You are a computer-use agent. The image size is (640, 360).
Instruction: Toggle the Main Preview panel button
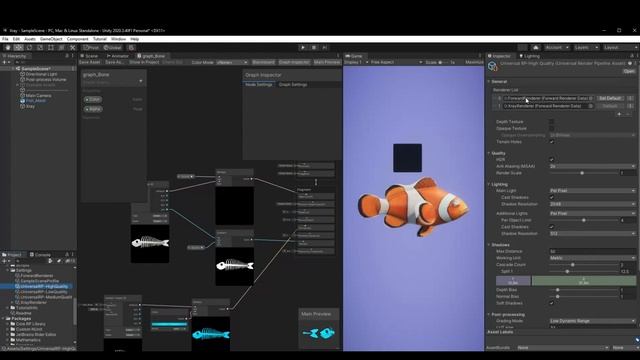pyautogui.click(x=327, y=62)
